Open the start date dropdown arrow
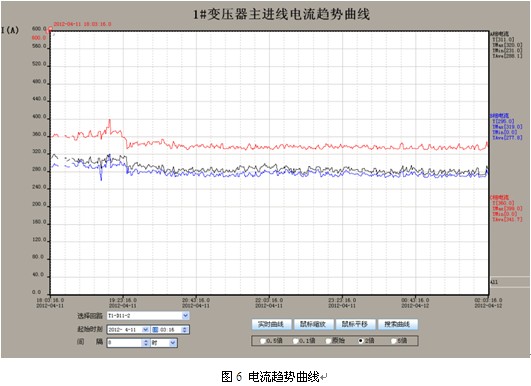Image resolution: width=531 pixels, height=386 pixels. pyautogui.click(x=145, y=329)
